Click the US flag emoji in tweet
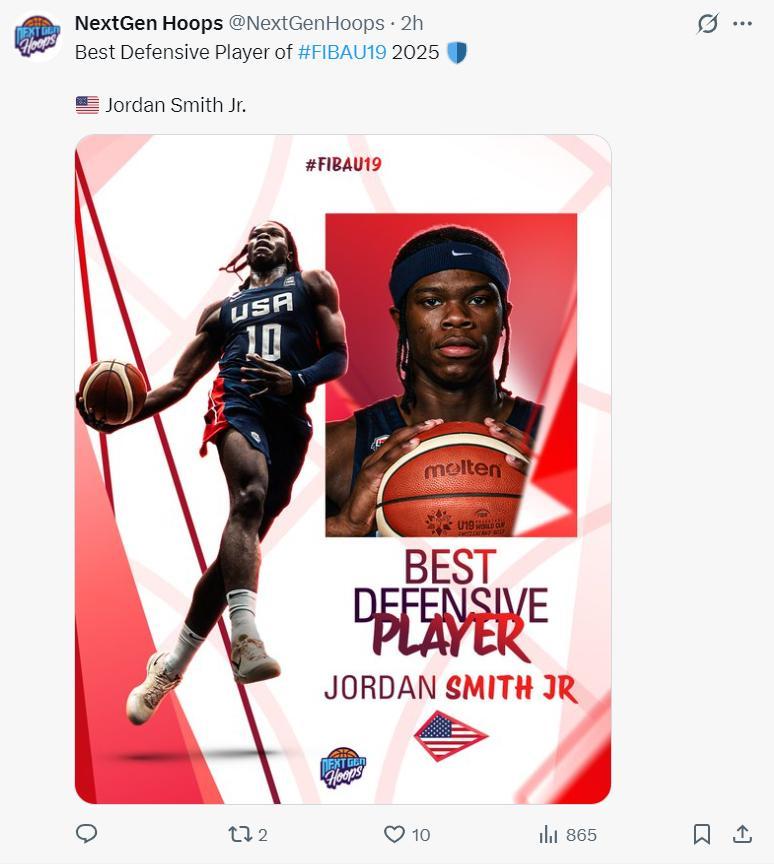Image resolution: width=774 pixels, height=866 pixels. click(x=87, y=105)
